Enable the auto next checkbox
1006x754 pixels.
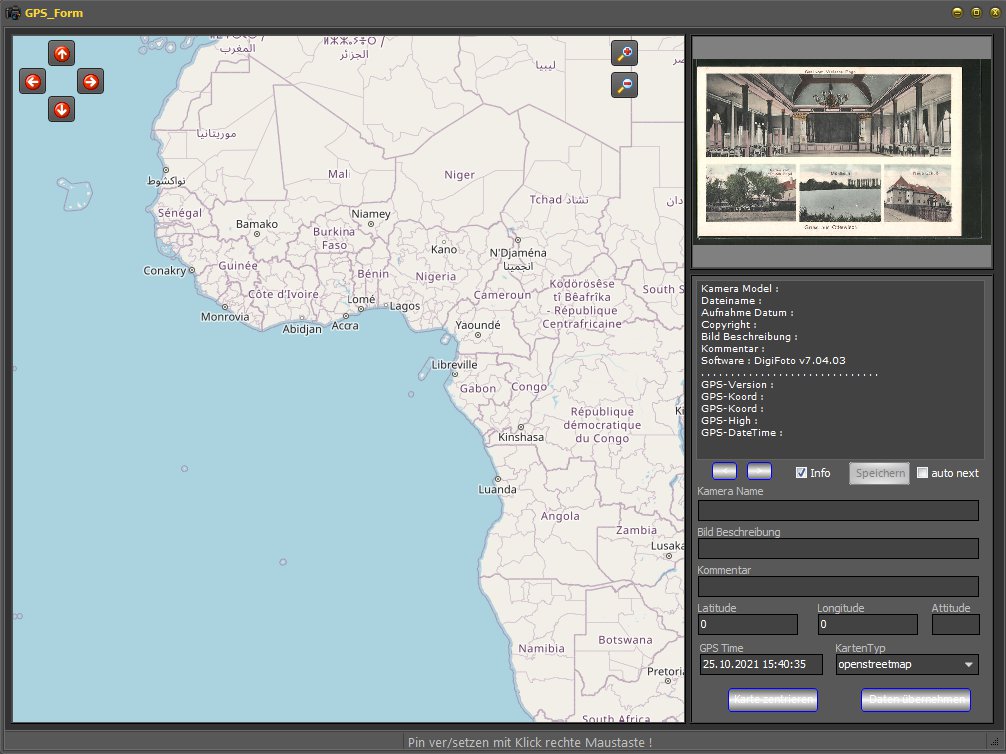(x=923, y=473)
